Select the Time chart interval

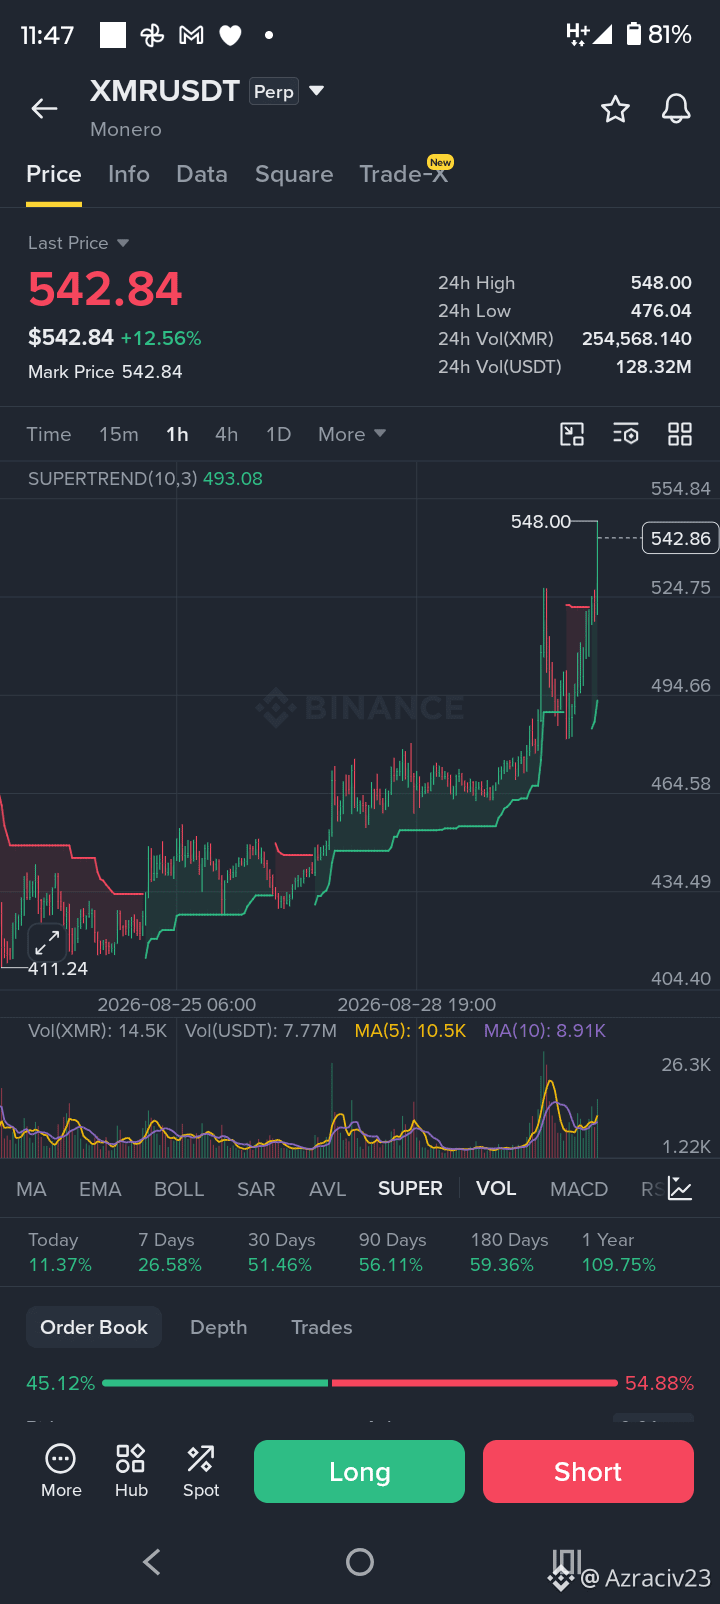49,434
